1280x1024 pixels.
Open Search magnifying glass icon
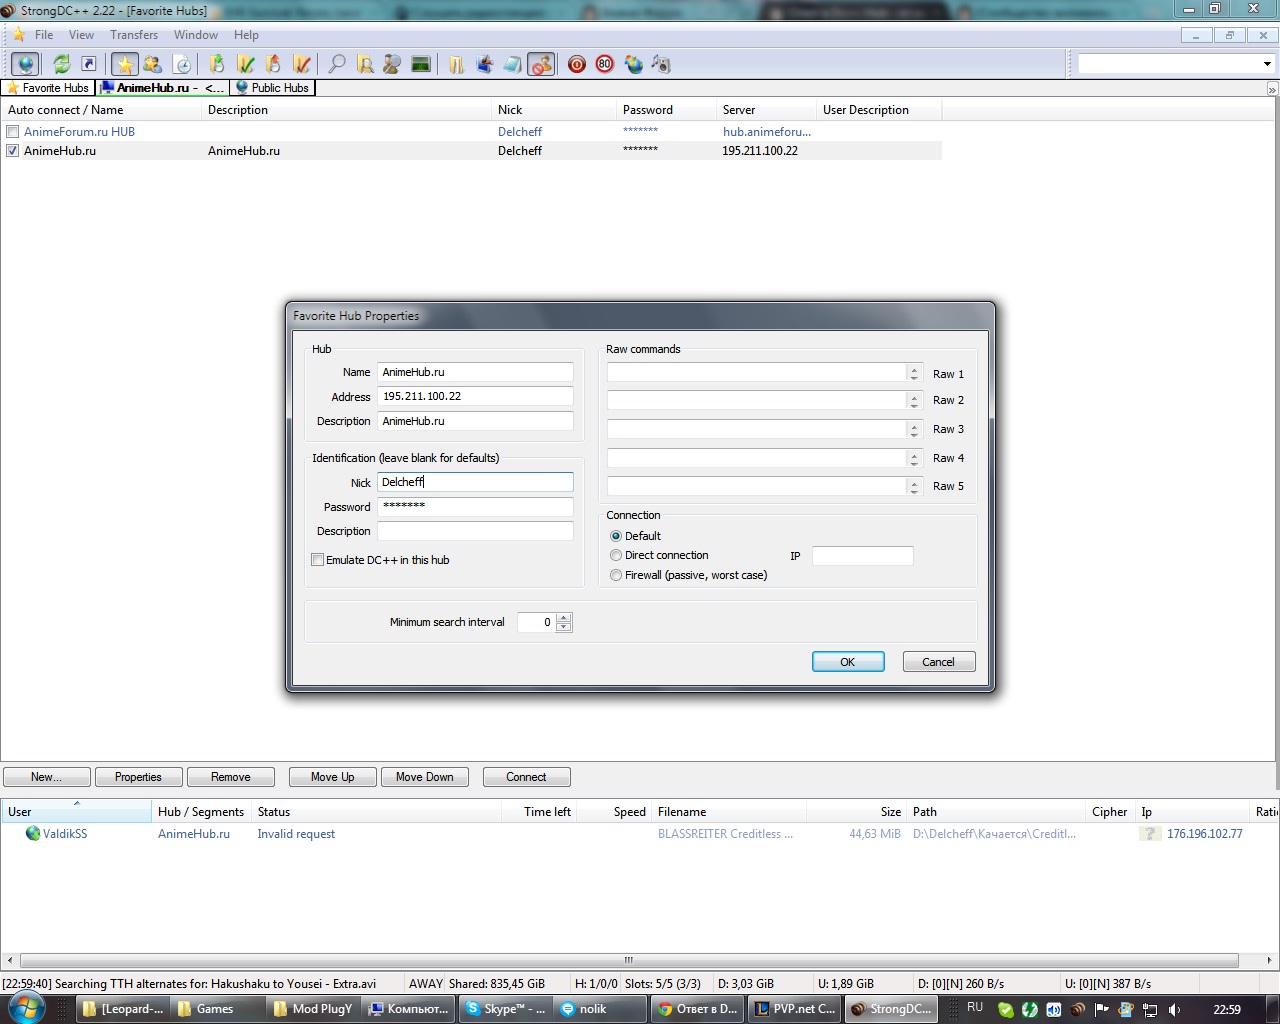[x=337, y=64]
